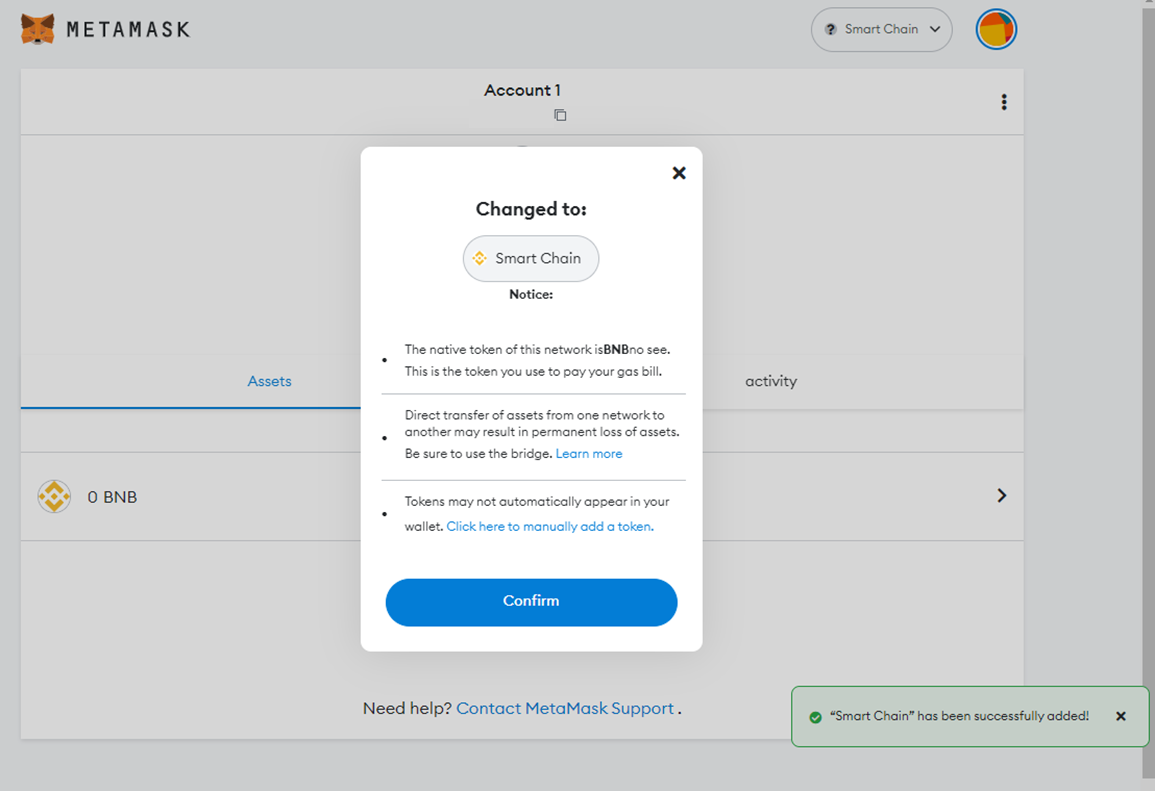Open account options three-dot menu
Viewport: 1155px width, 791px height.
pos(1004,102)
